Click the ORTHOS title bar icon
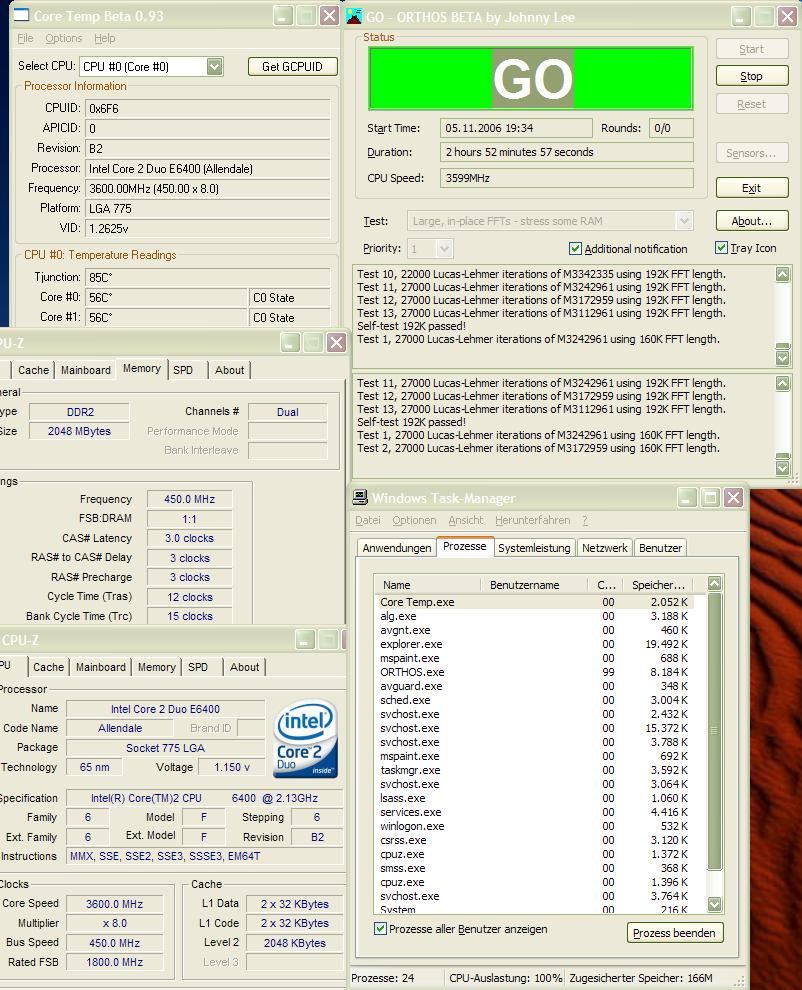Image resolution: width=802 pixels, height=990 pixels. [355, 16]
